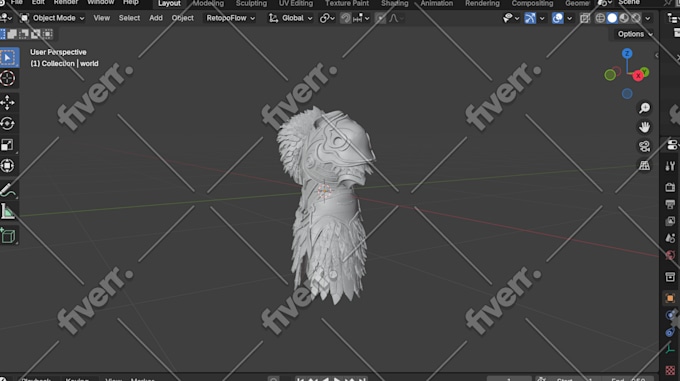Toggle perspective/orthographic grid gizmo
680x381 pixels.
[644, 165]
